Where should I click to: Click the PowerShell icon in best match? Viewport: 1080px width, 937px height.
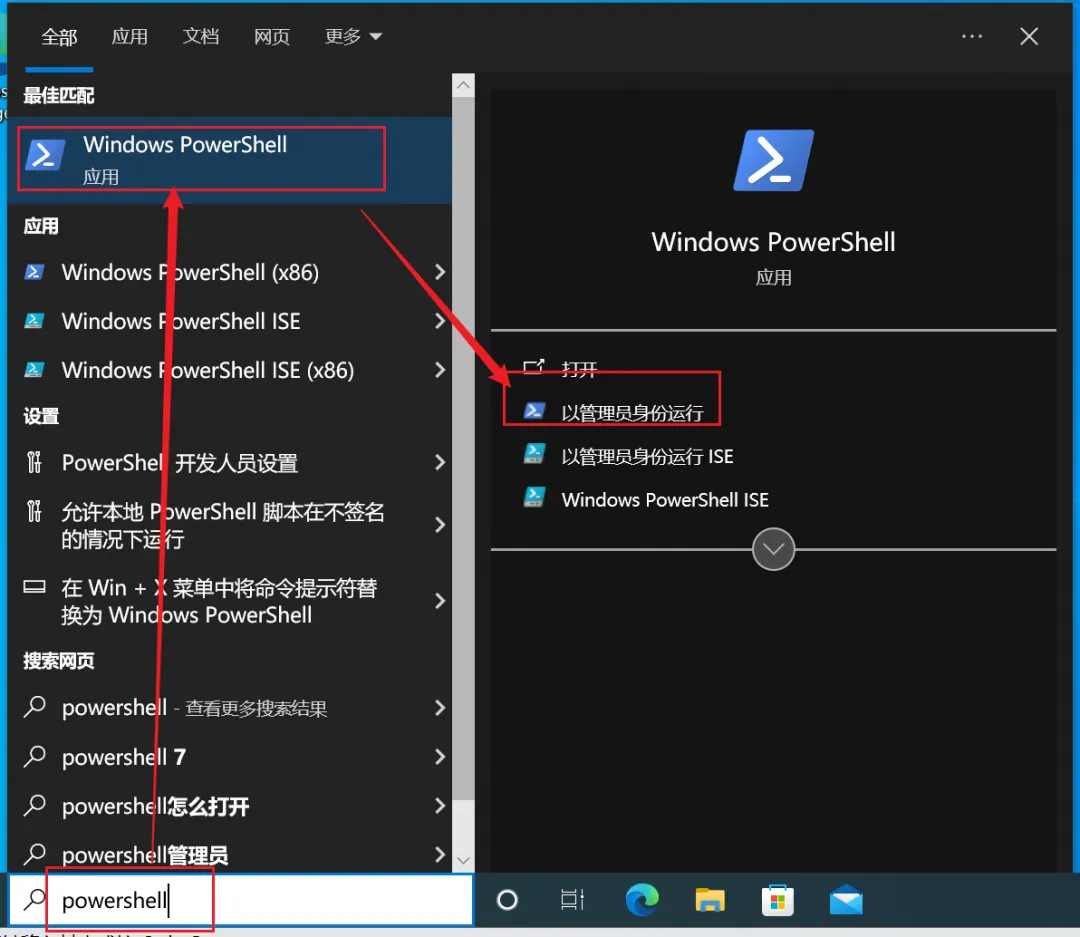tap(45, 155)
